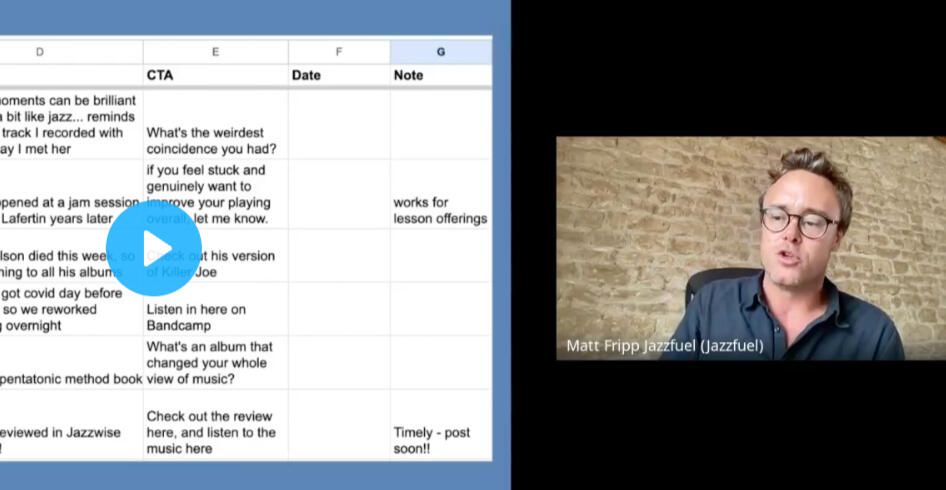946x490 pixels.
Task: Select column F header
Action: pos(339,52)
